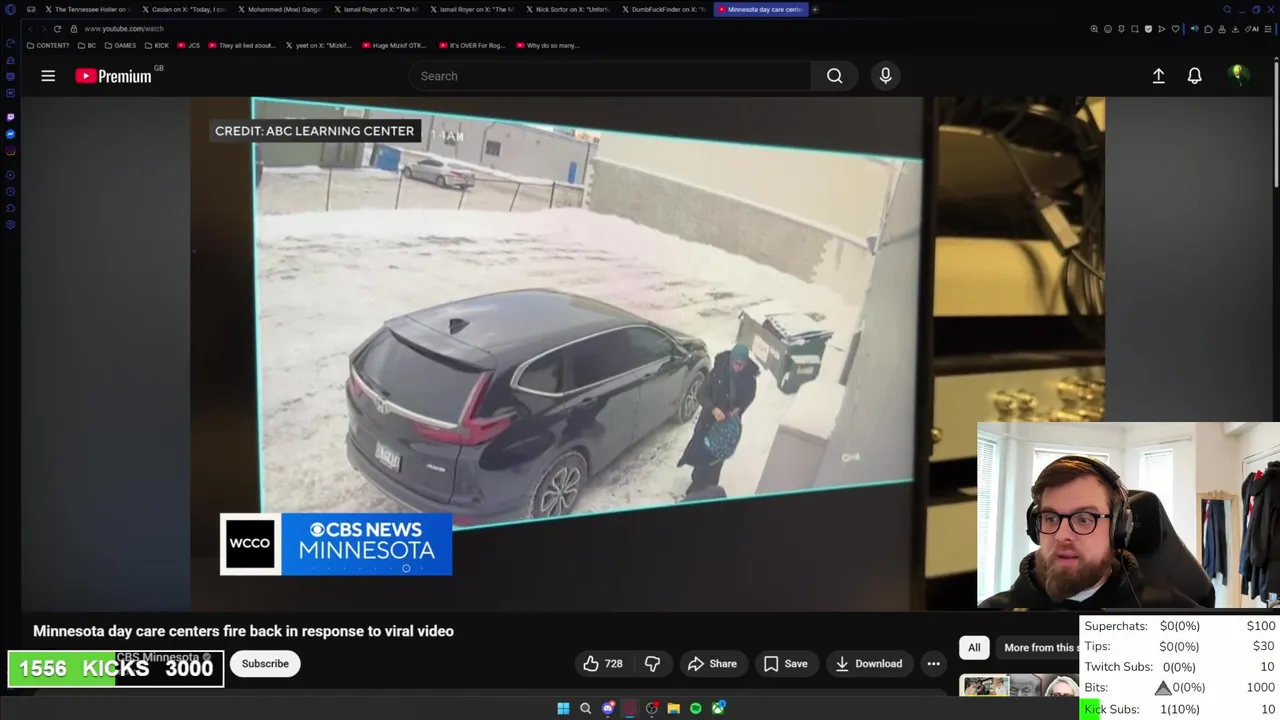Open Windows taskbar search icon
The image size is (1280, 720).
click(586, 708)
